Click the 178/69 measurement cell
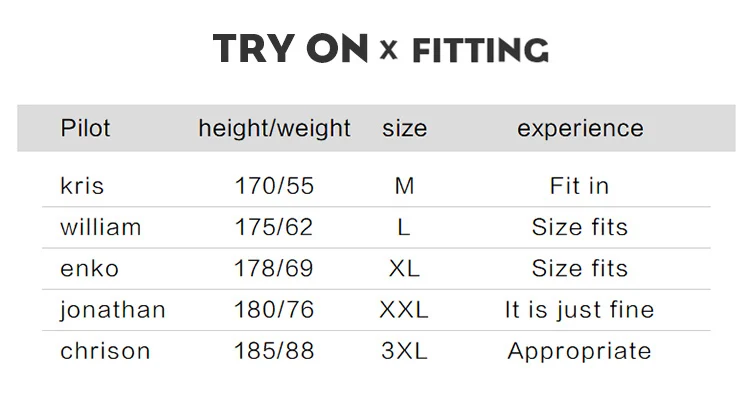The image size is (750, 410). tap(274, 268)
